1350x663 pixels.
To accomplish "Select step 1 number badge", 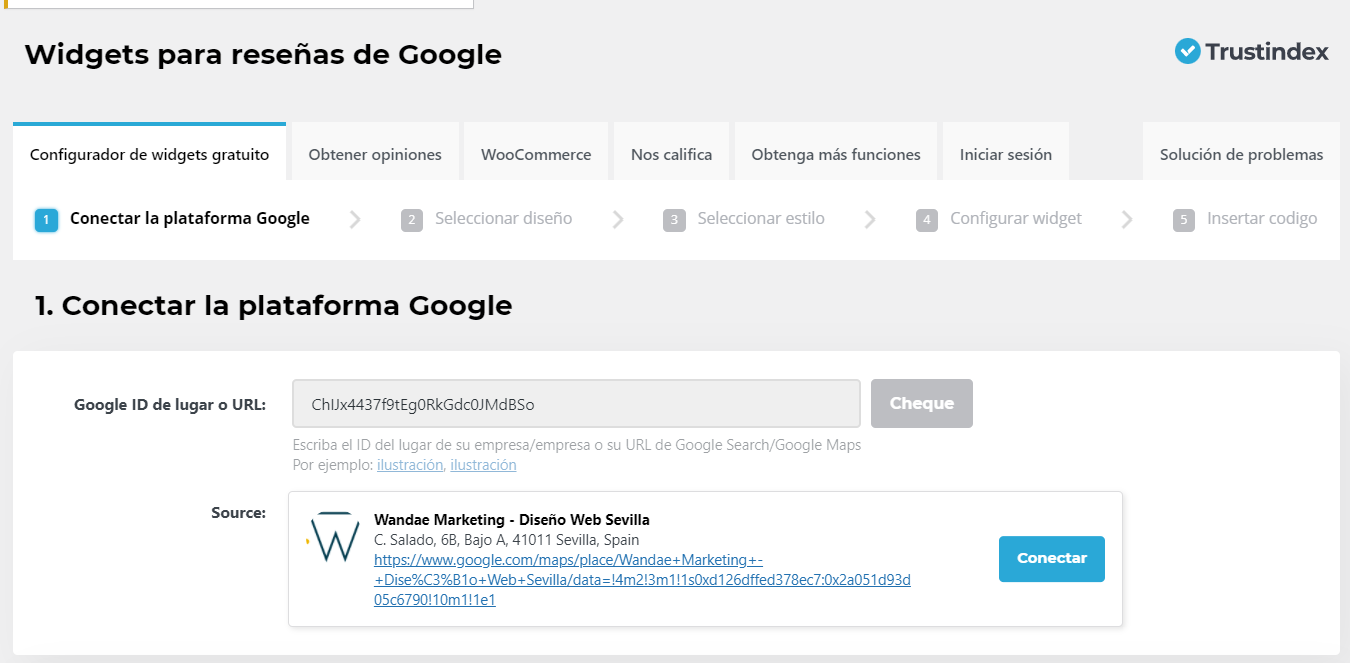I will tap(46, 220).
